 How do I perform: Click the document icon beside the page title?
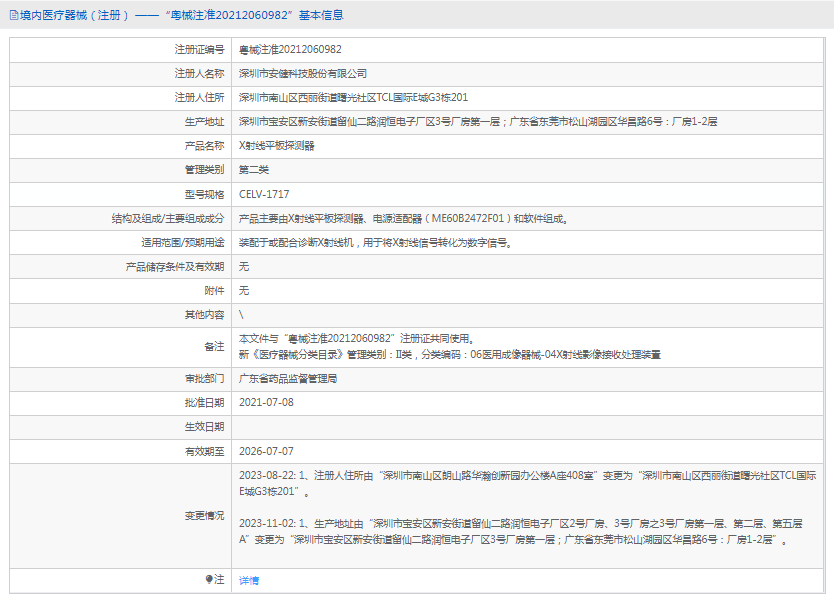[x=14, y=15]
